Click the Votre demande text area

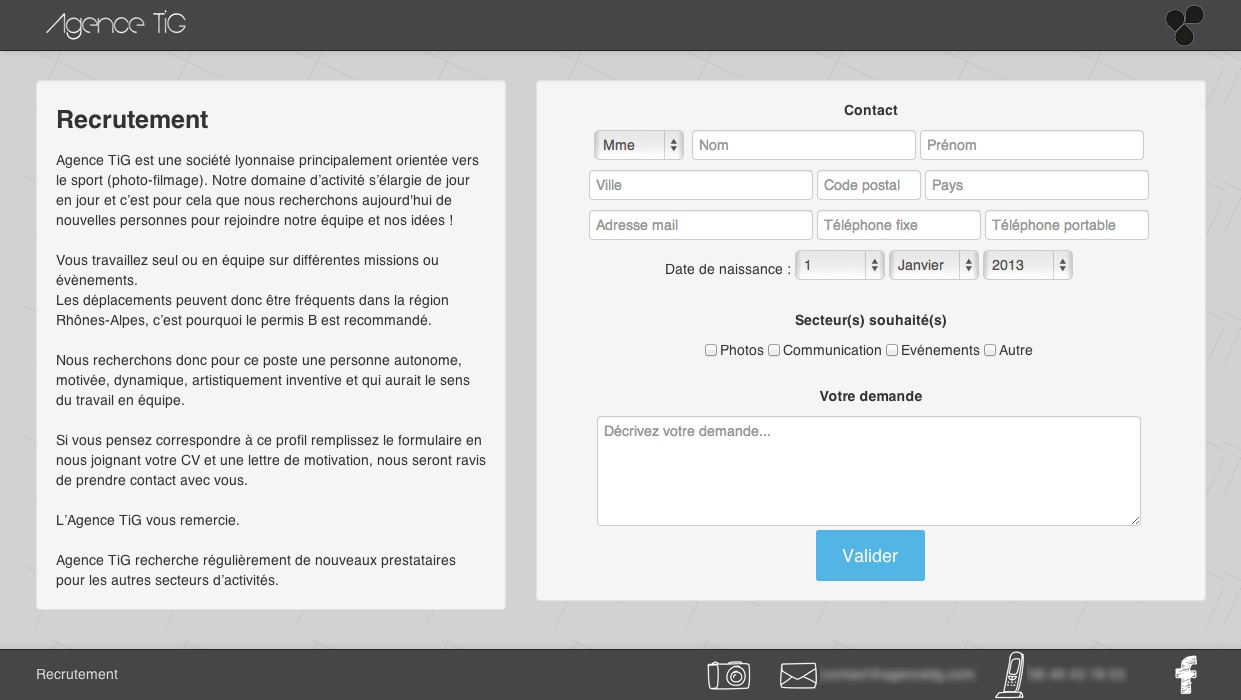tap(868, 471)
